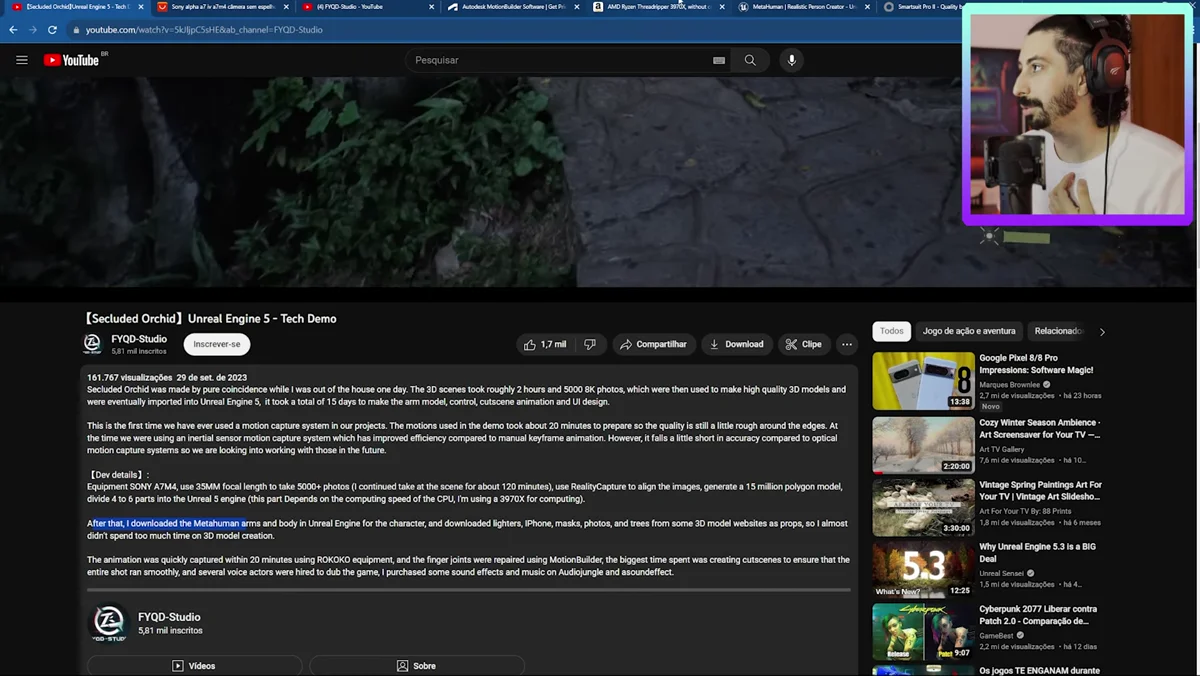The width and height of the screenshot is (1200, 676).
Task: Like the video with thumbs up
Action: [545, 344]
